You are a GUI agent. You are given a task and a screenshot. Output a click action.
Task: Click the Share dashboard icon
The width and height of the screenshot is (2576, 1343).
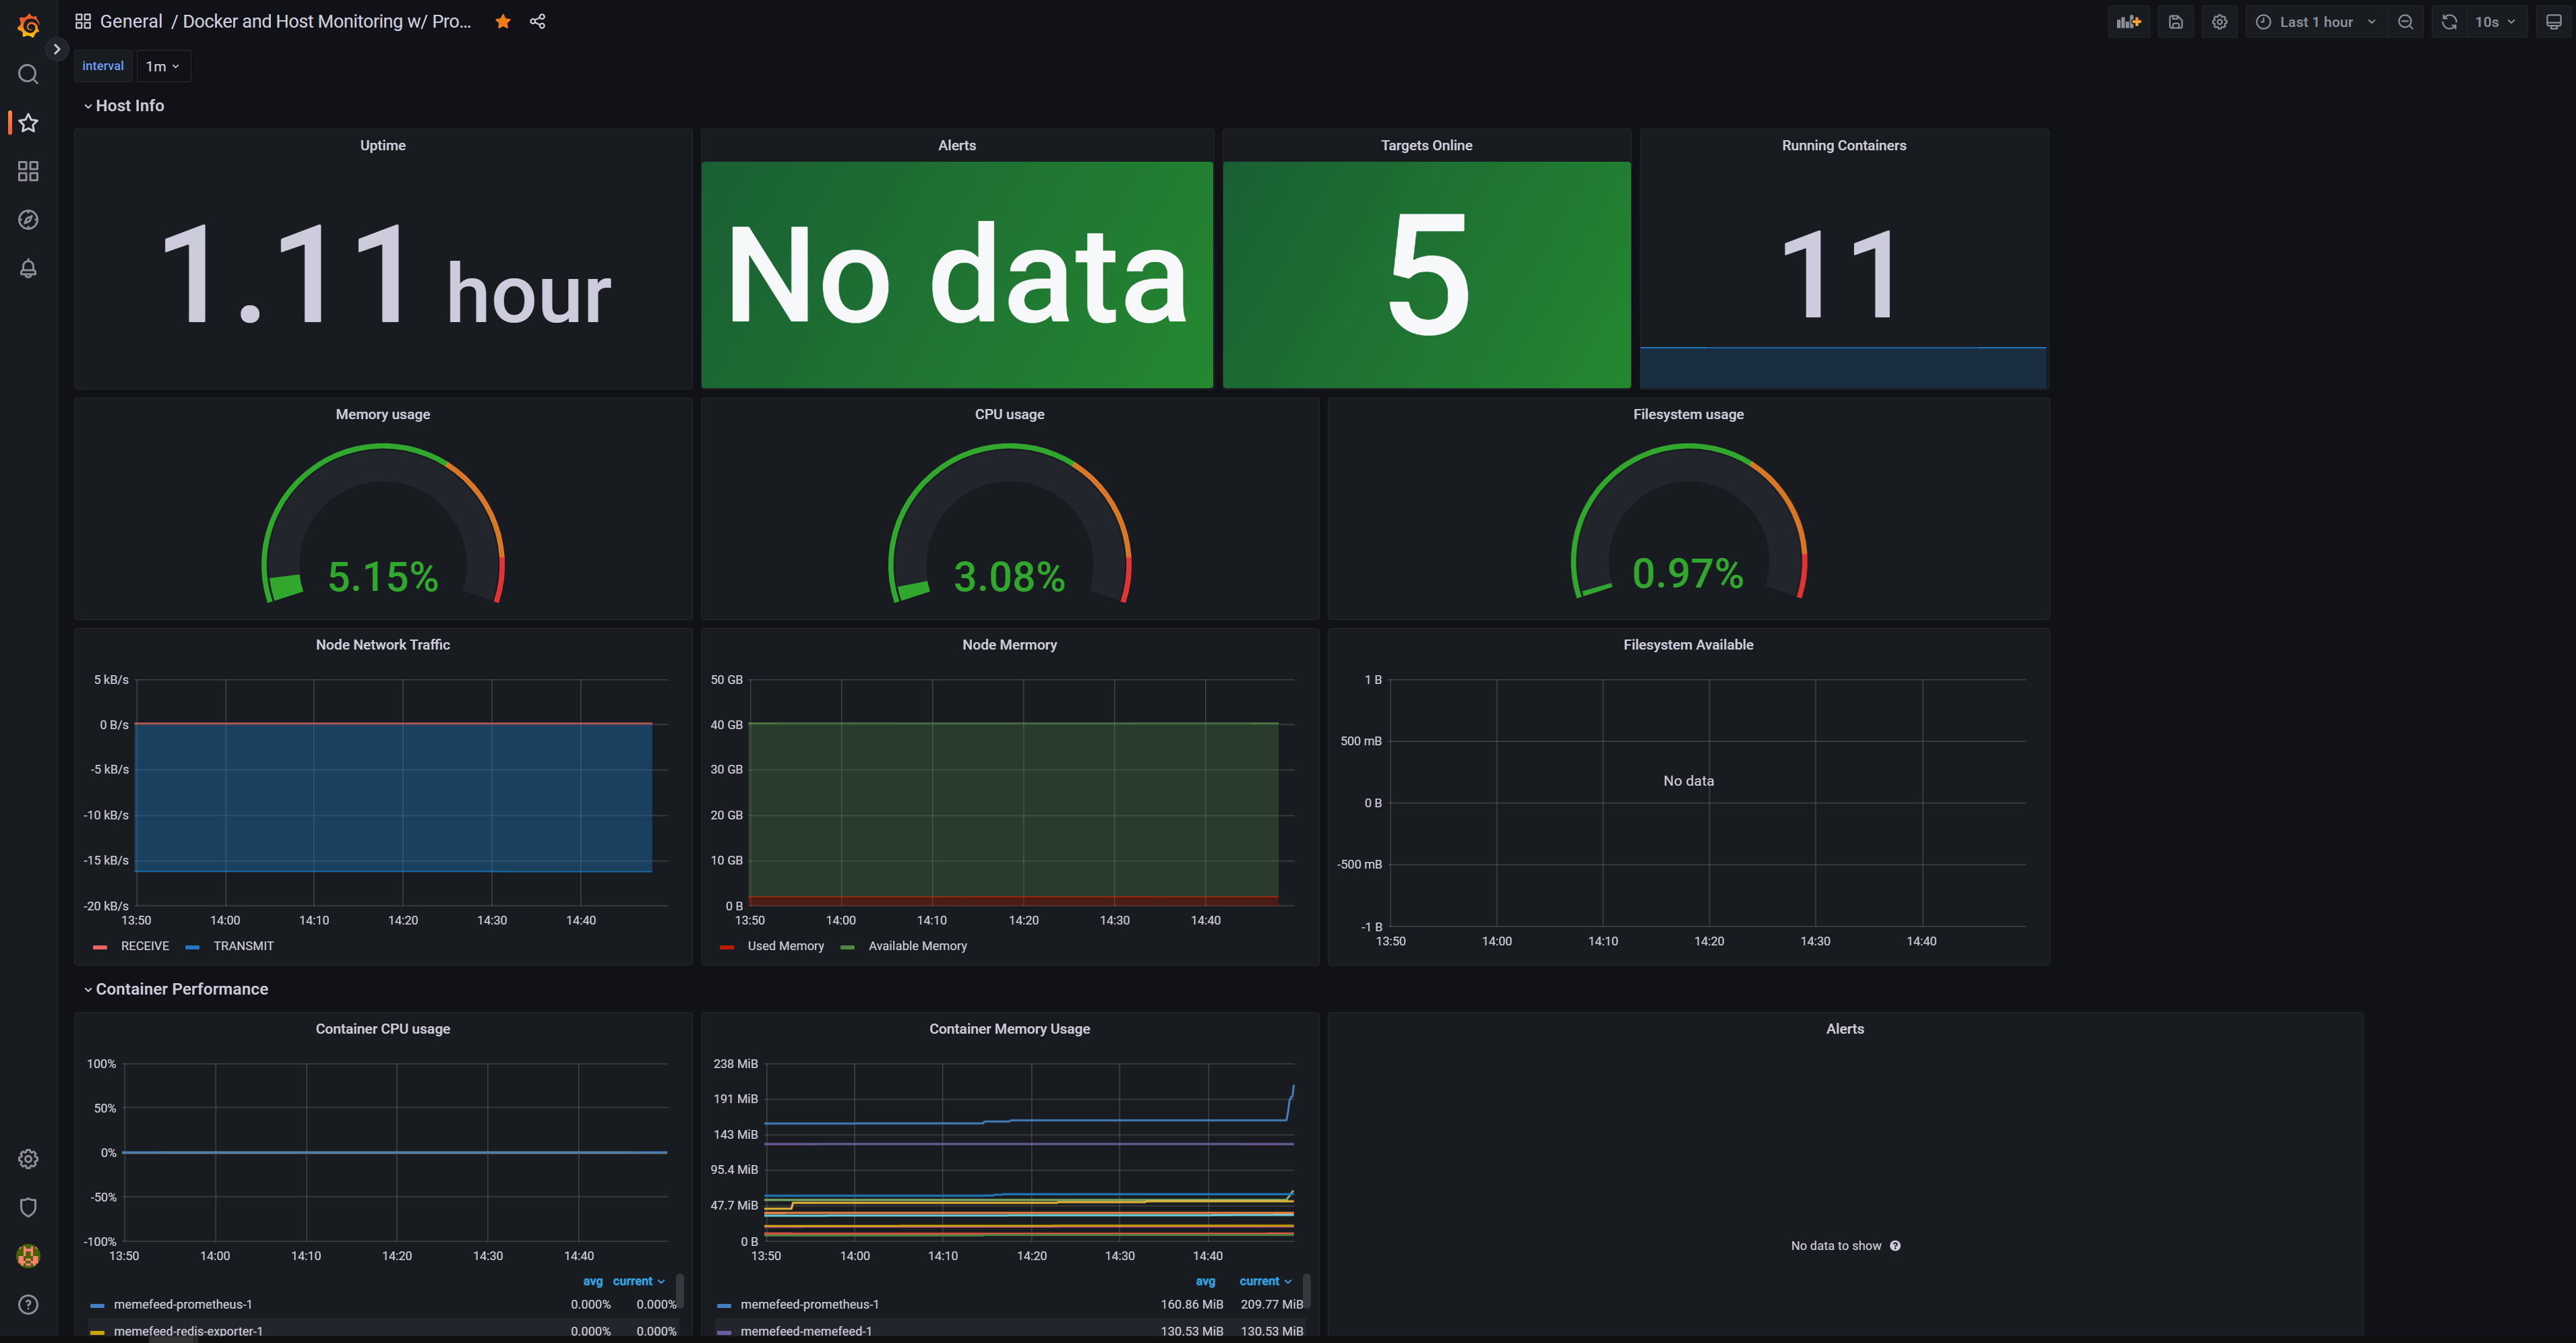(537, 22)
